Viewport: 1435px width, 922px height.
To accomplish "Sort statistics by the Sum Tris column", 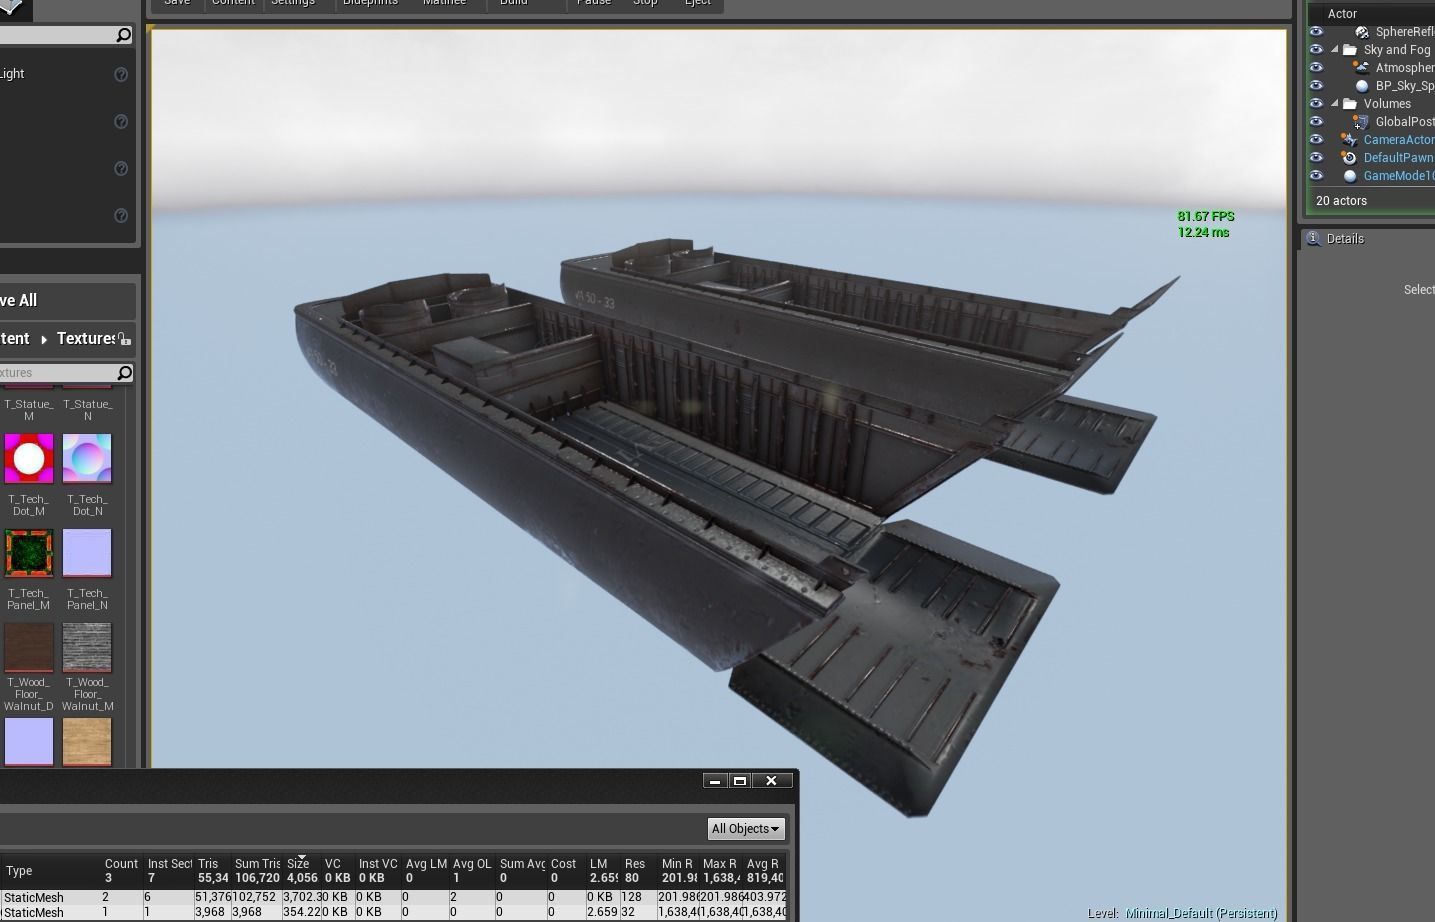I will point(257,871).
